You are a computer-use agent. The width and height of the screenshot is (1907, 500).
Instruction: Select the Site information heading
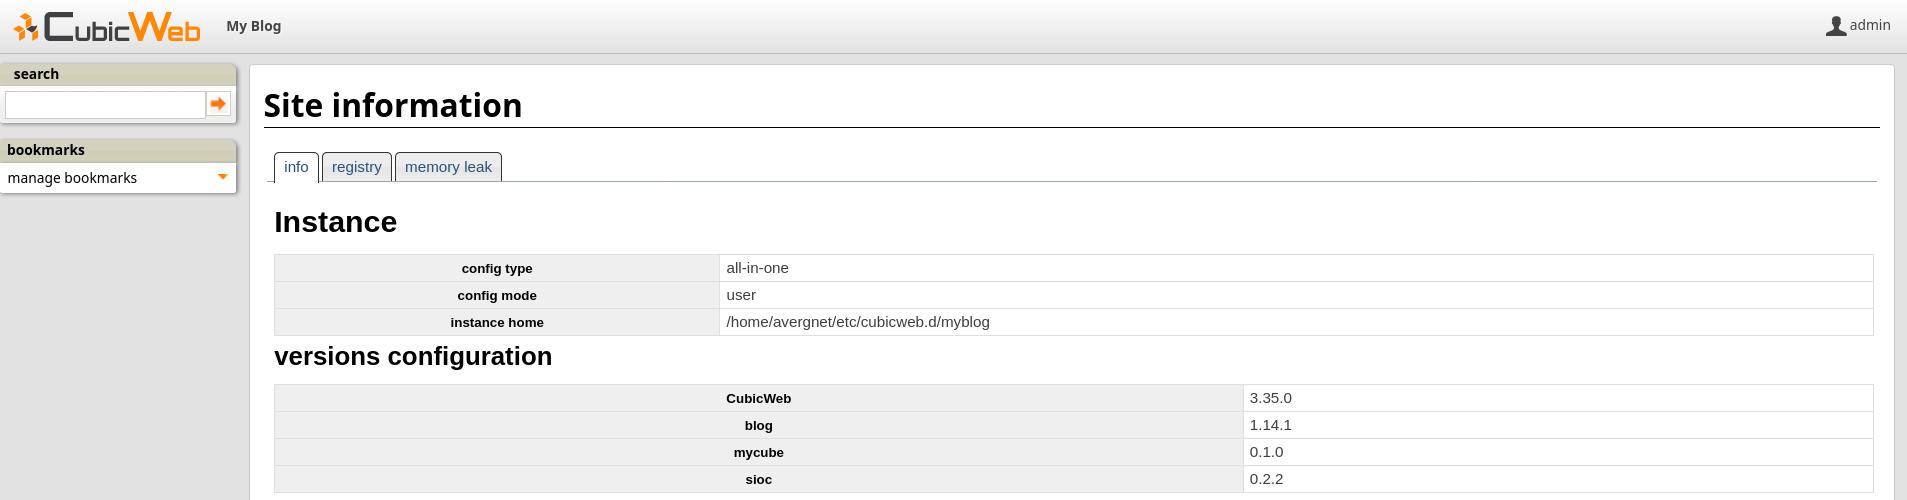393,105
